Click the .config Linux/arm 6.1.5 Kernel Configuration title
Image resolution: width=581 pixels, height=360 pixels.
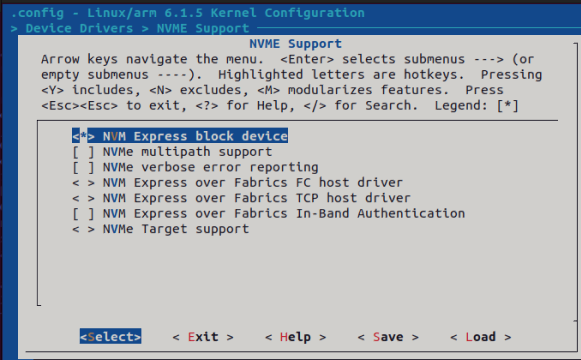187,13
